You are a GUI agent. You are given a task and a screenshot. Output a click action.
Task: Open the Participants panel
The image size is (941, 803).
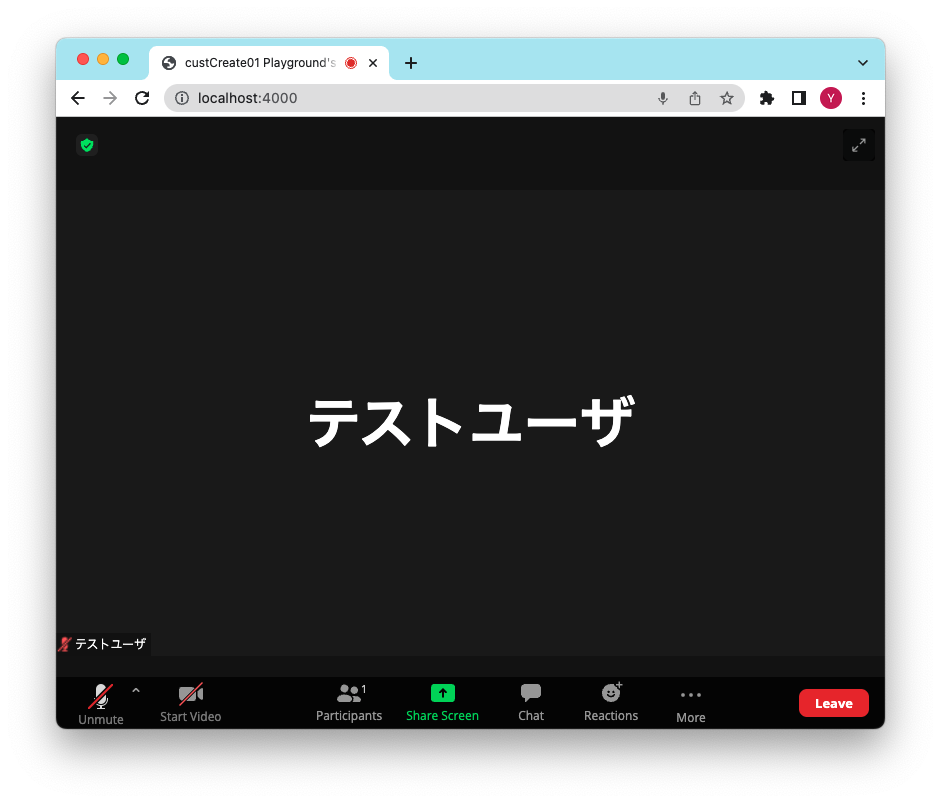[349, 702]
